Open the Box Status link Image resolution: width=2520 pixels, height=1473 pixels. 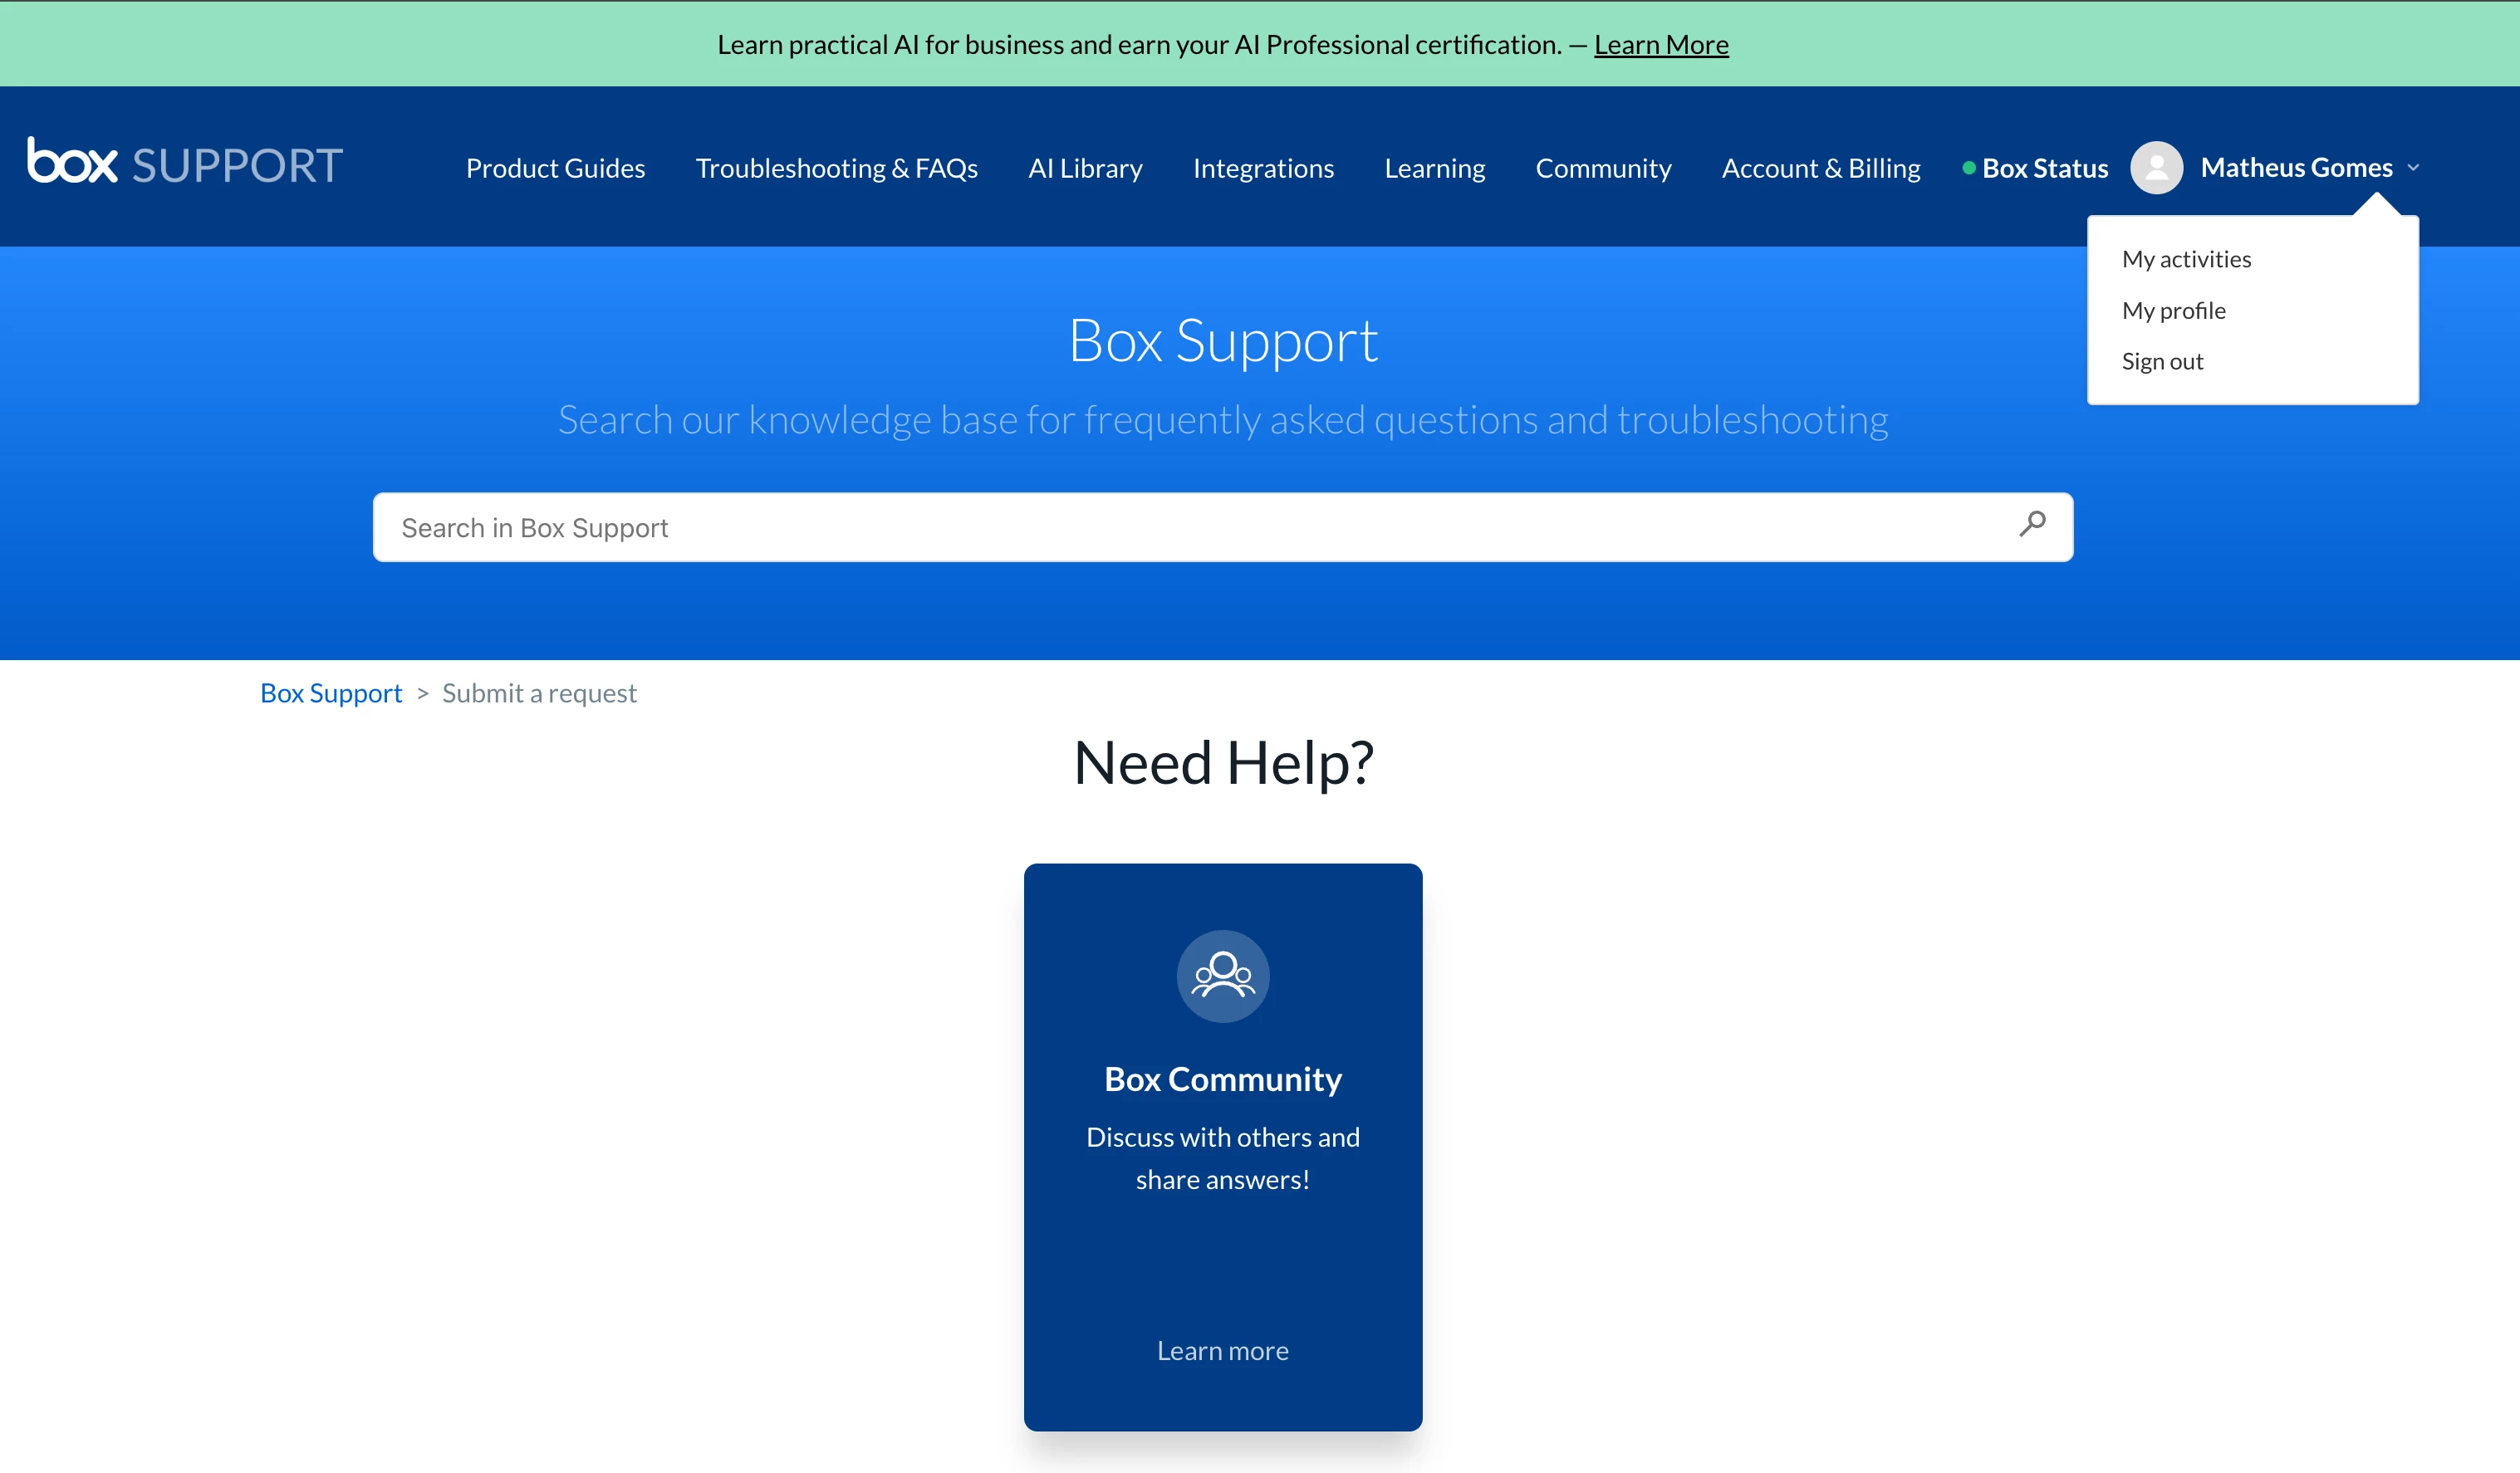[2044, 168]
